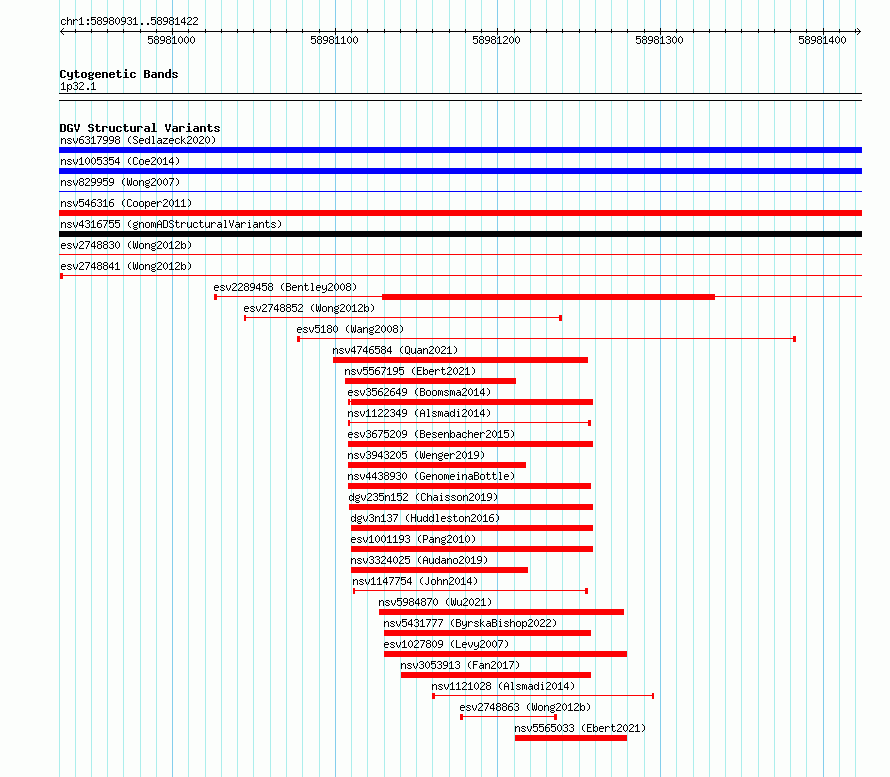Select esv2748863 (Wong2012b) label
This screenshot has height=777, width=890.
pyautogui.click(x=525, y=707)
